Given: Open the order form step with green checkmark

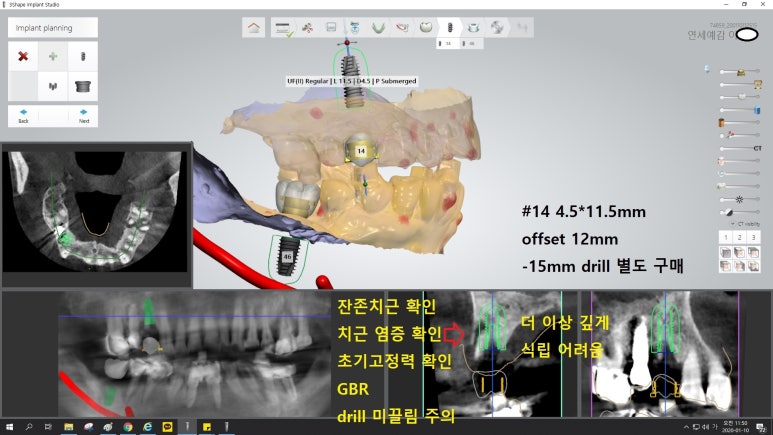Looking at the screenshot, I should coord(283,28).
